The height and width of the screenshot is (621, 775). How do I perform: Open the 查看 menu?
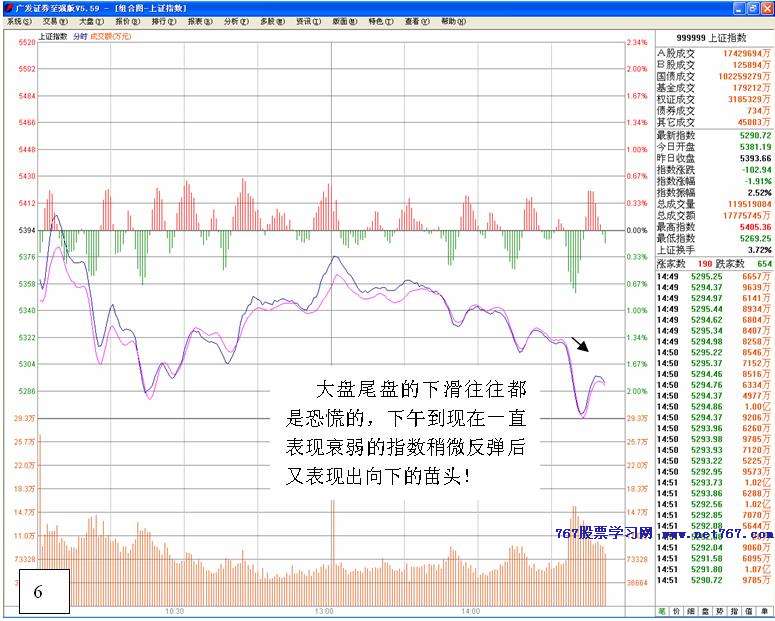tap(417, 22)
